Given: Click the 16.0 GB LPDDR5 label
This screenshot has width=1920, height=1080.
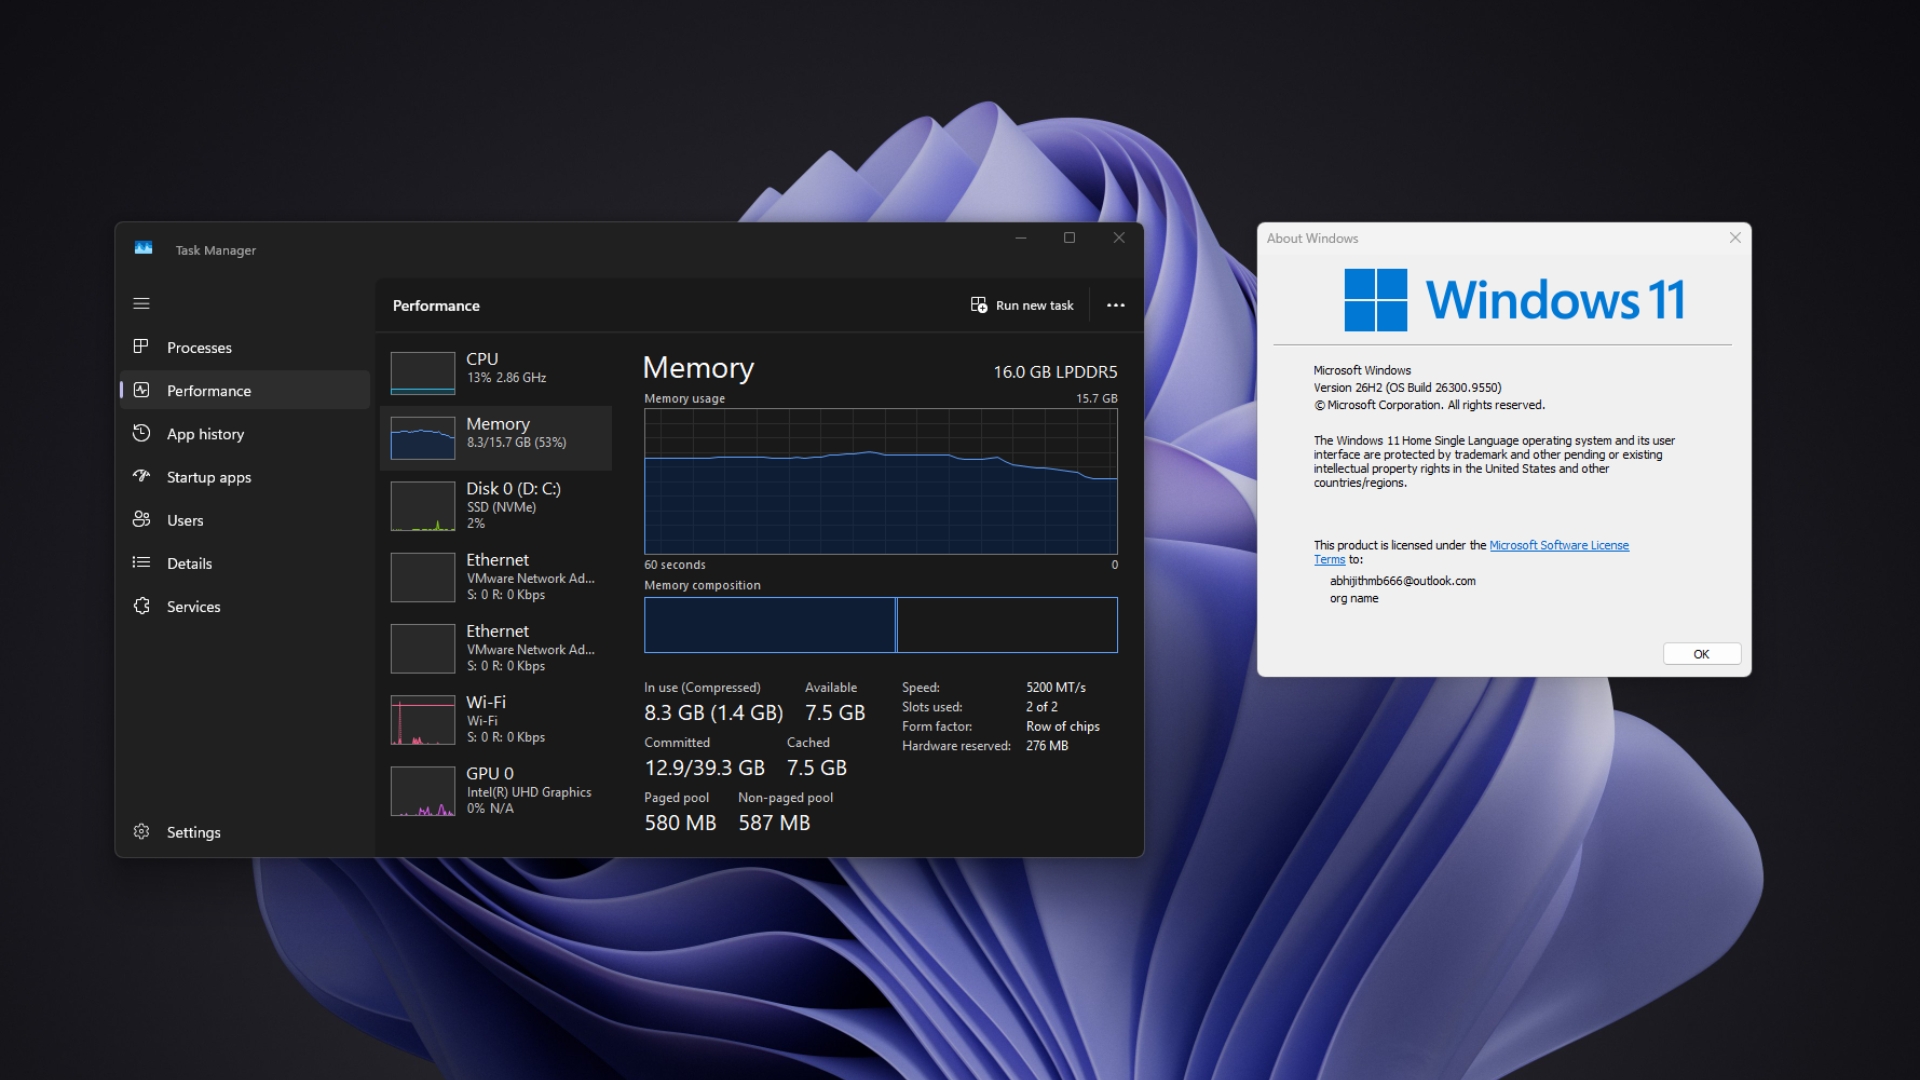Looking at the screenshot, I should pos(1055,372).
